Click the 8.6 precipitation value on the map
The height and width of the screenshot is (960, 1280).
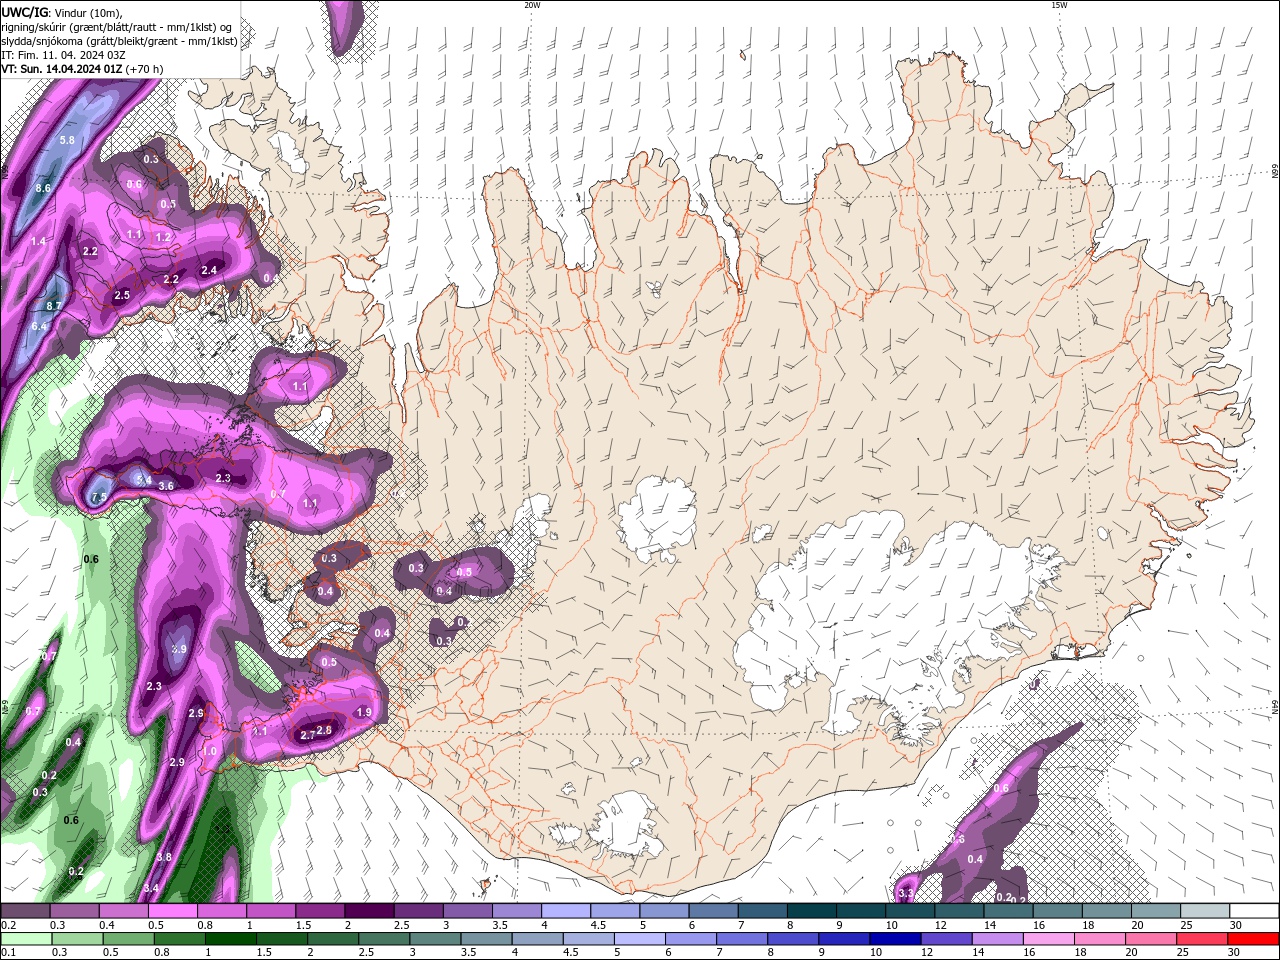pos(43,188)
